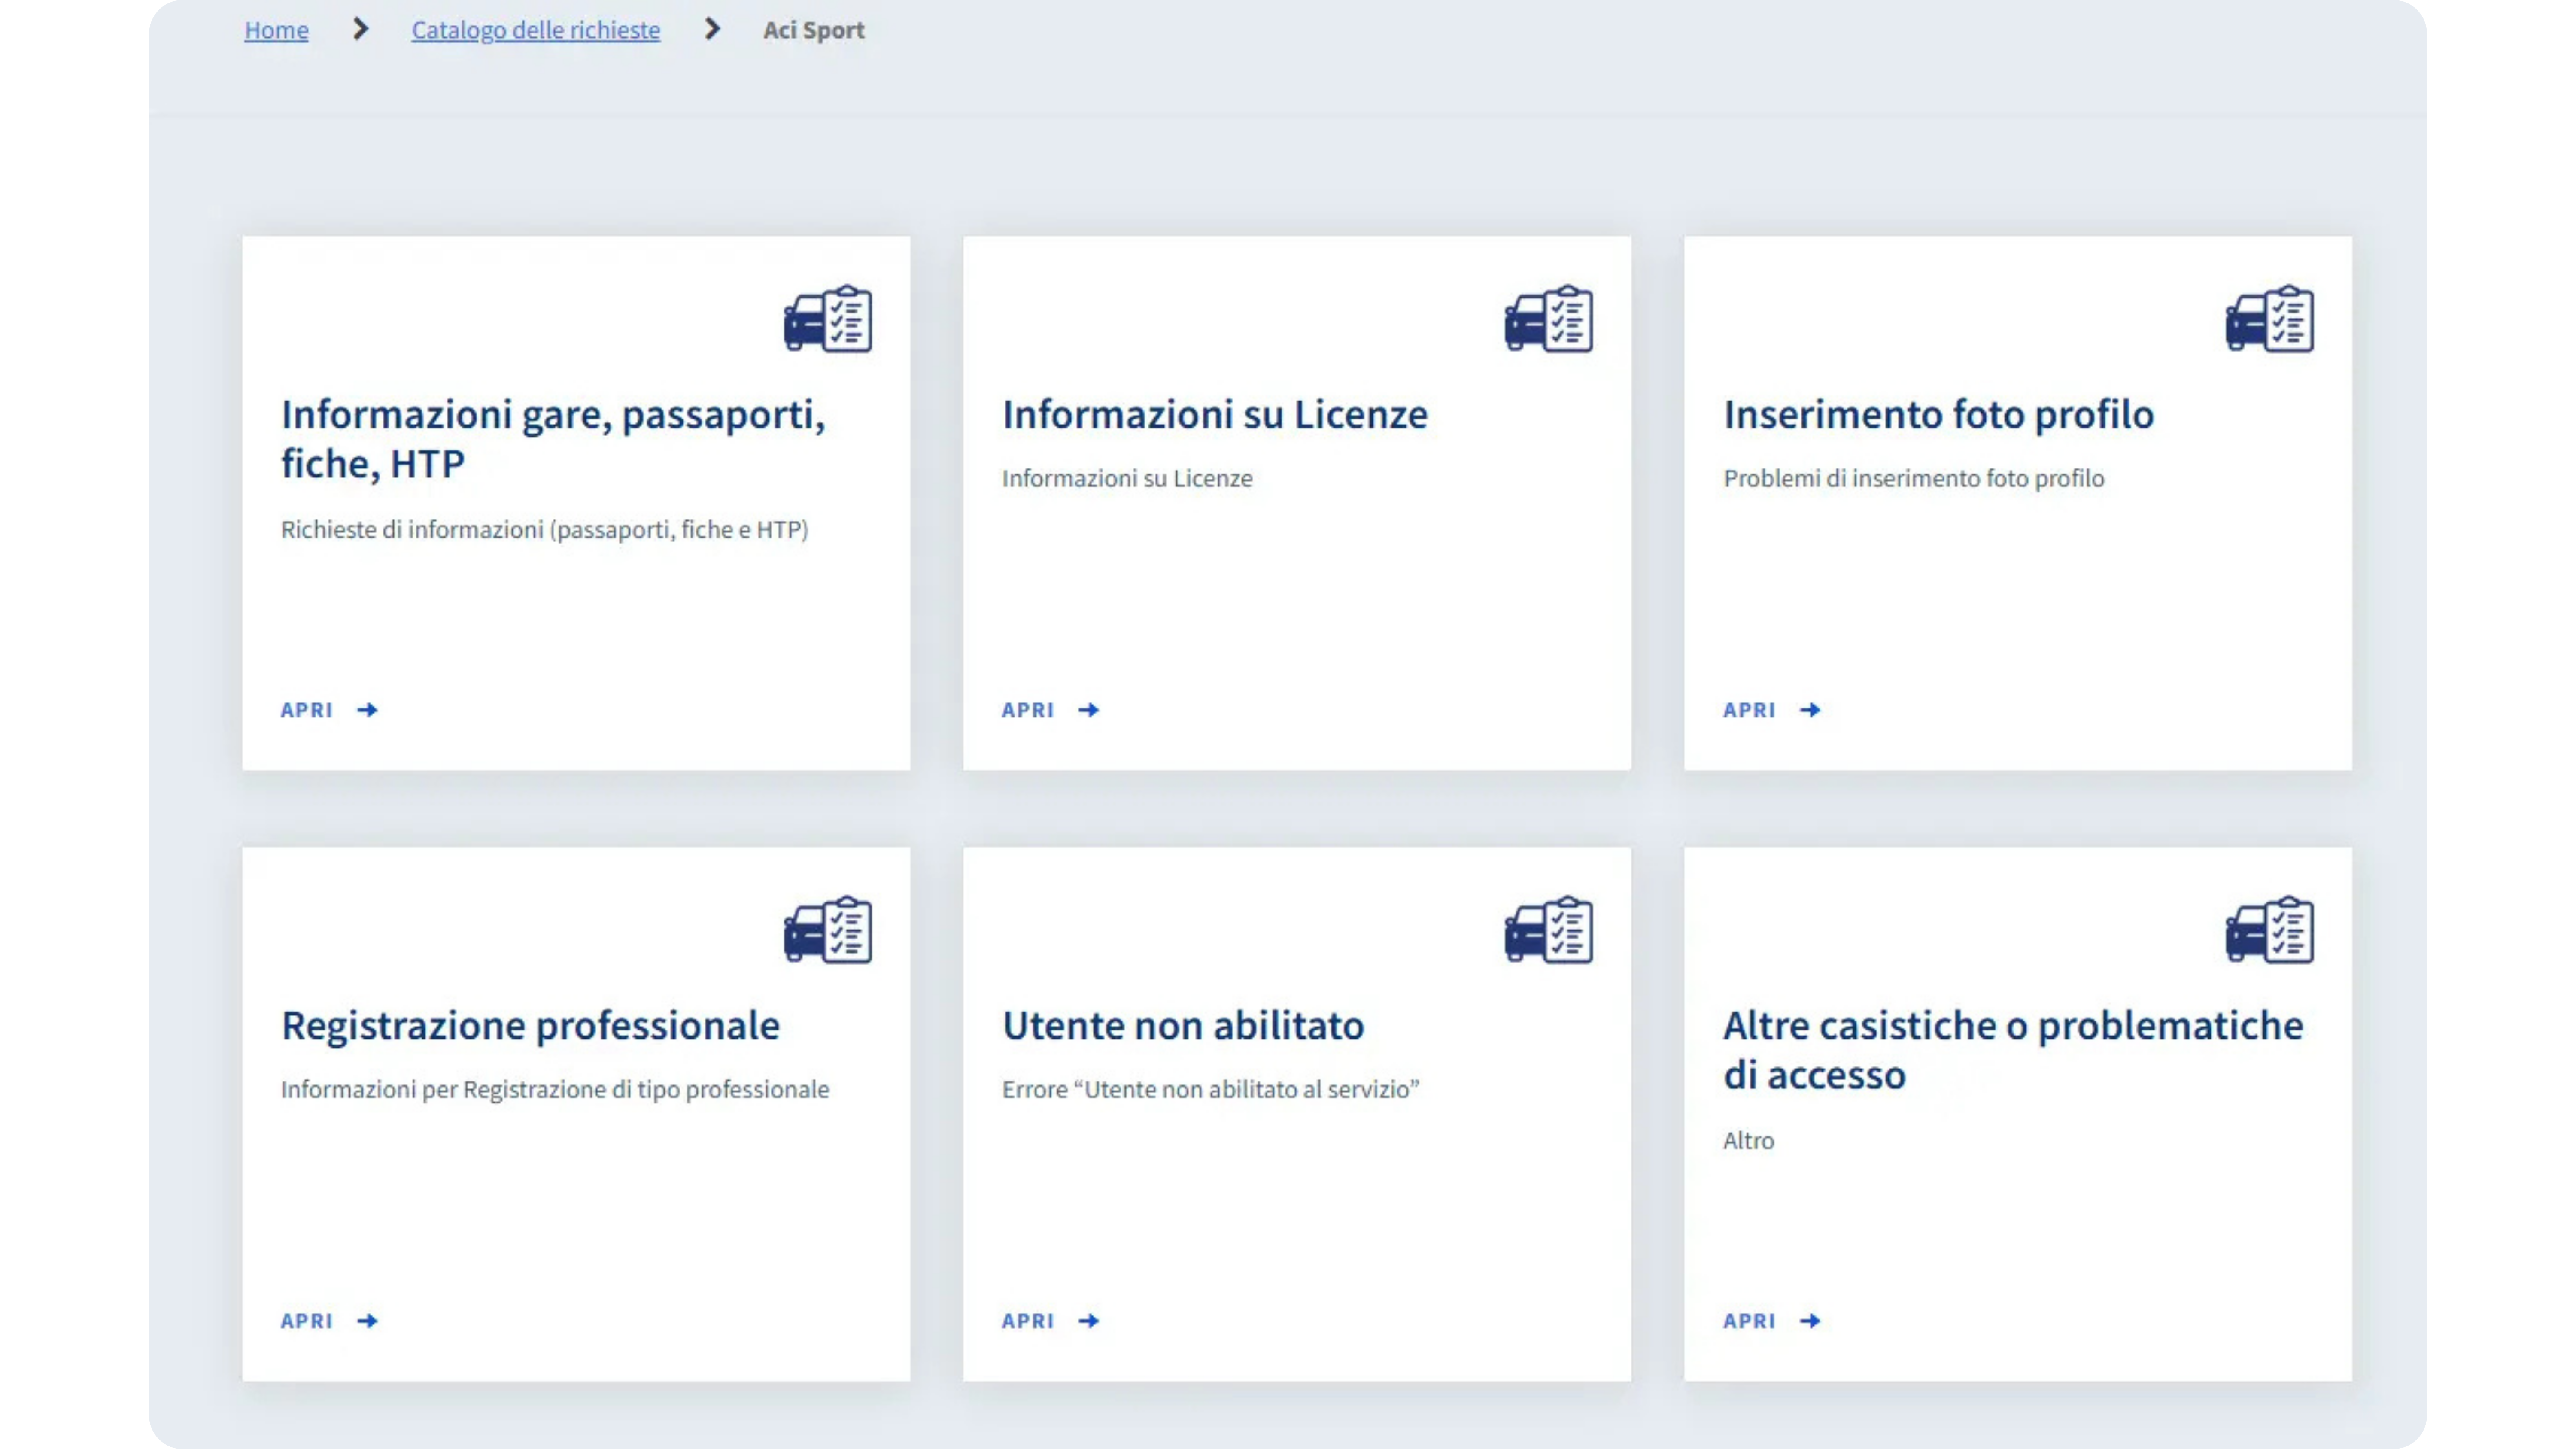This screenshot has height=1449, width=2576.
Task: Open APRI on Utente non abilitato card
Action: [x=1027, y=1321]
